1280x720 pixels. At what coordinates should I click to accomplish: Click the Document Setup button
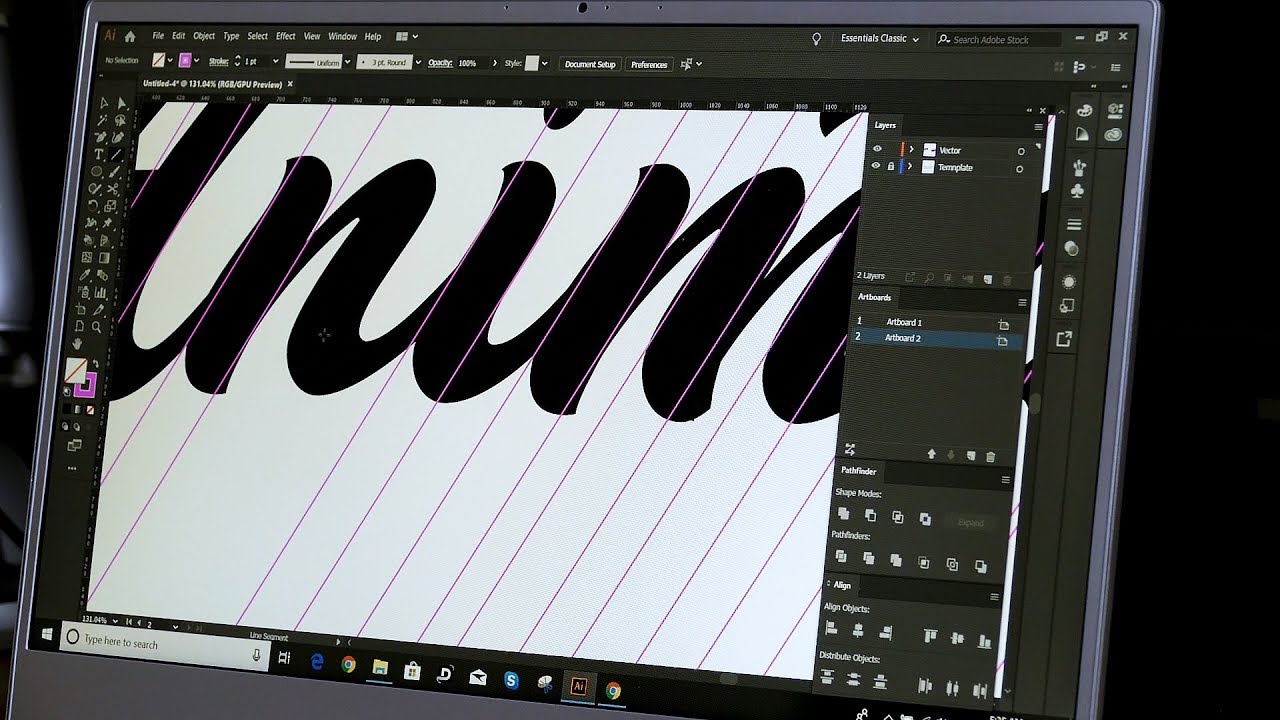coord(590,64)
